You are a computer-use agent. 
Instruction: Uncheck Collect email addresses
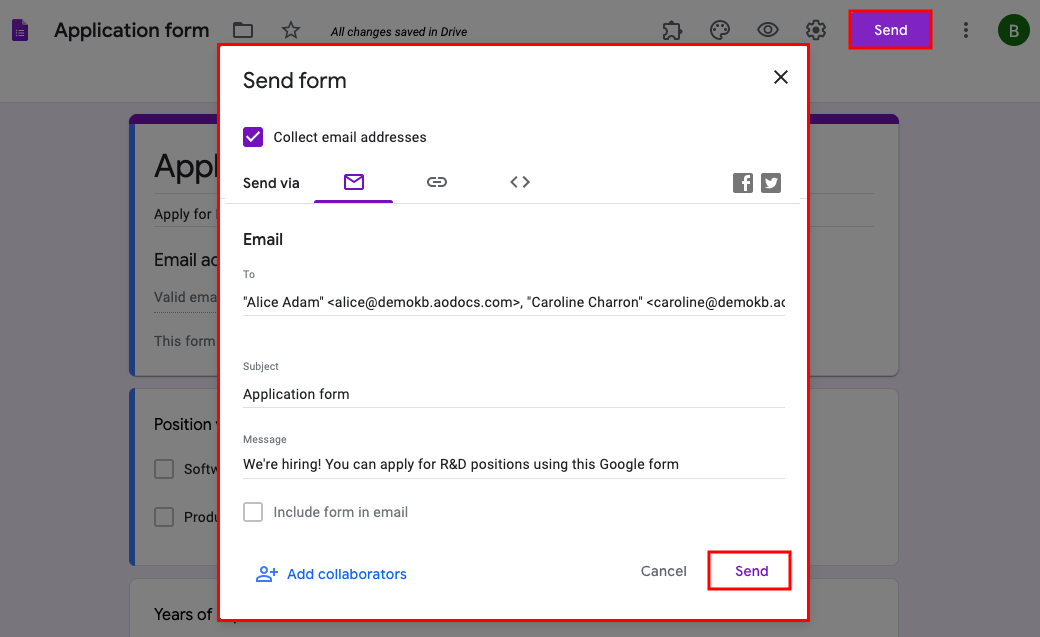(254, 137)
